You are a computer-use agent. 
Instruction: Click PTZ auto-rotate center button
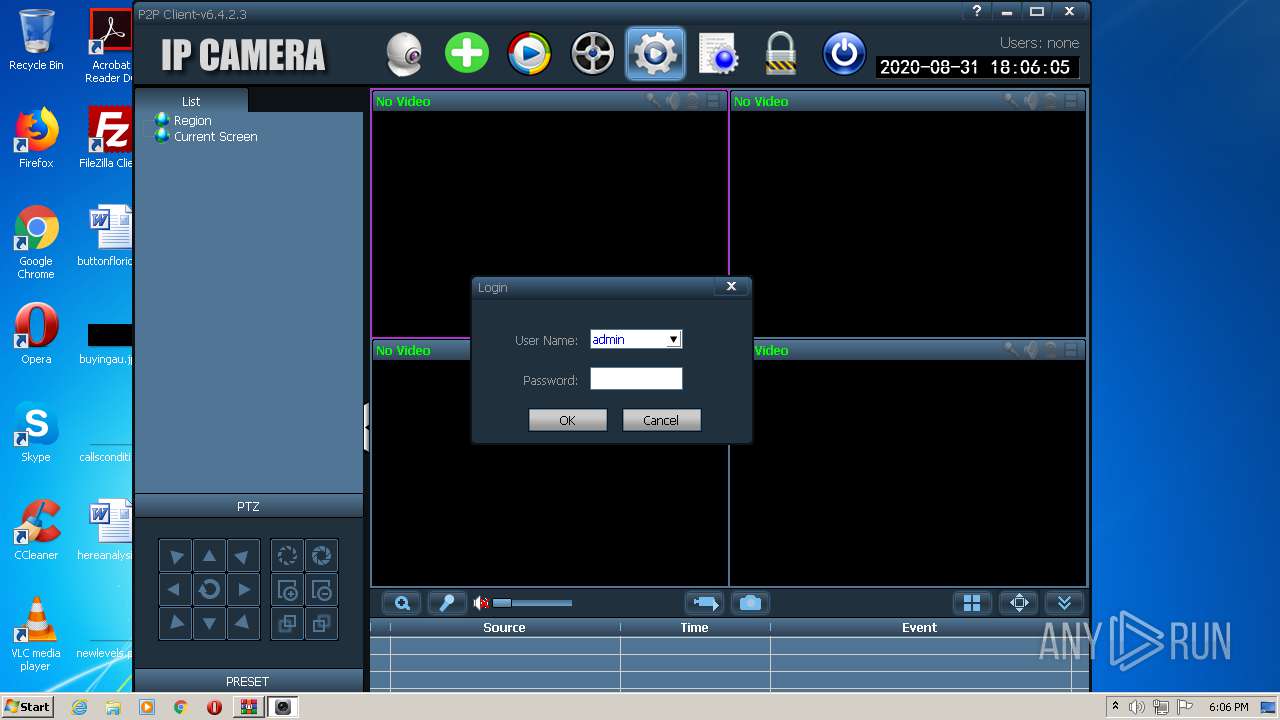(209, 590)
